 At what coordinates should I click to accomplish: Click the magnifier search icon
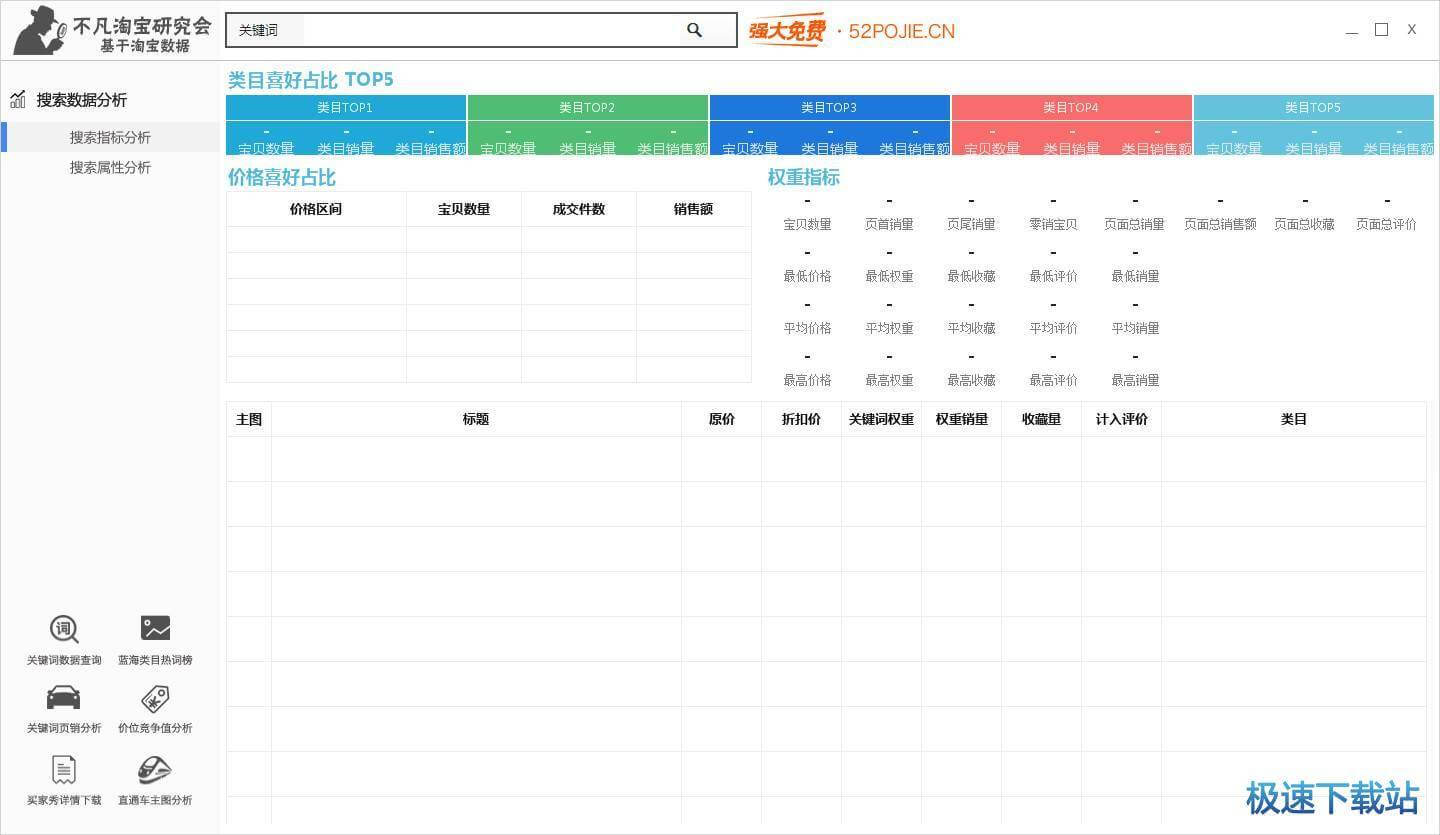[694, 30]
